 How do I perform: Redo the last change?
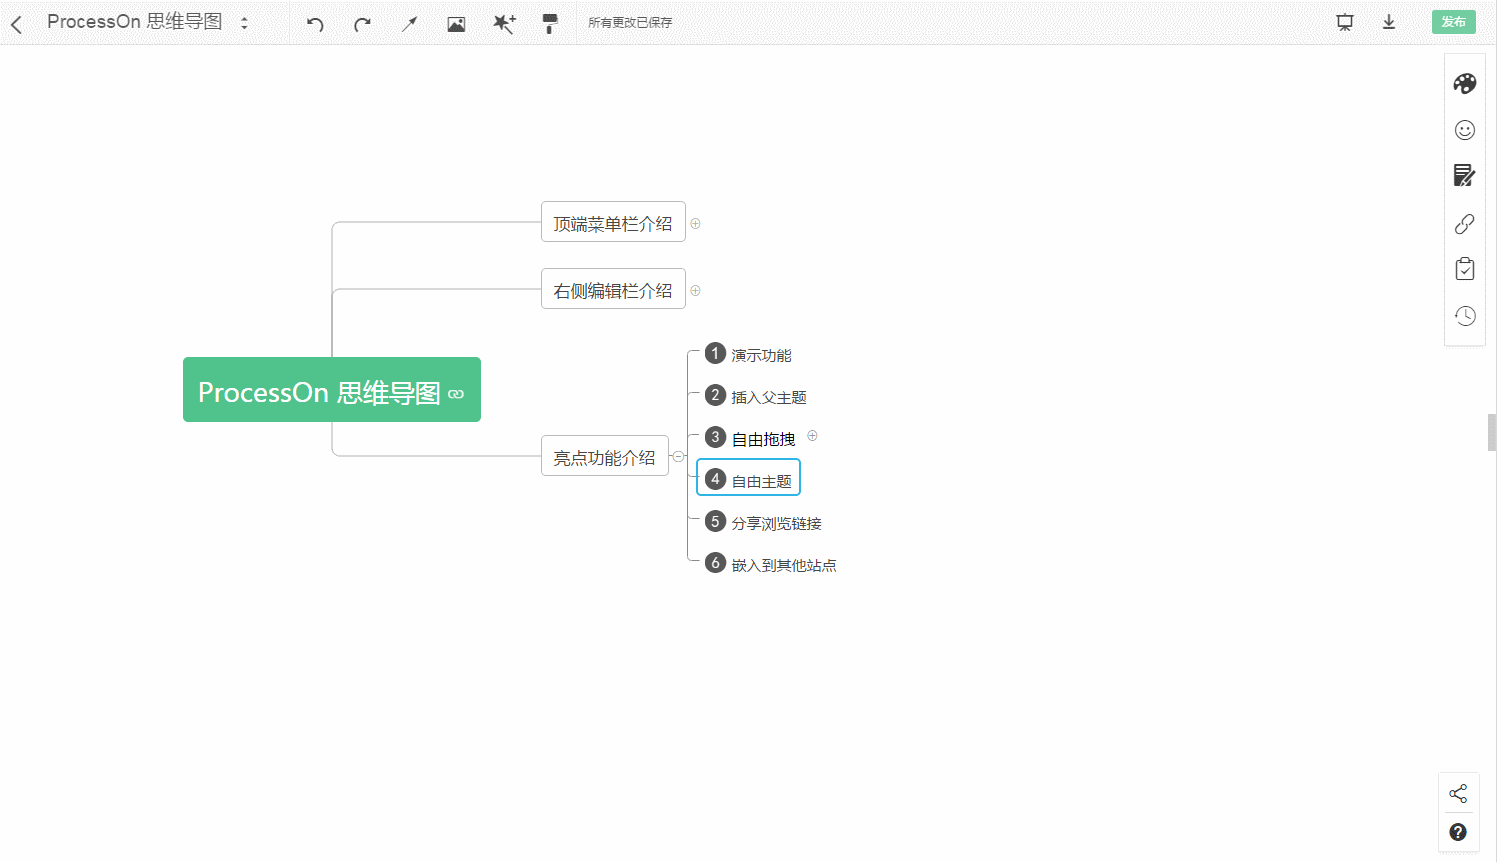pyautogui.click(x=361, y=22)
